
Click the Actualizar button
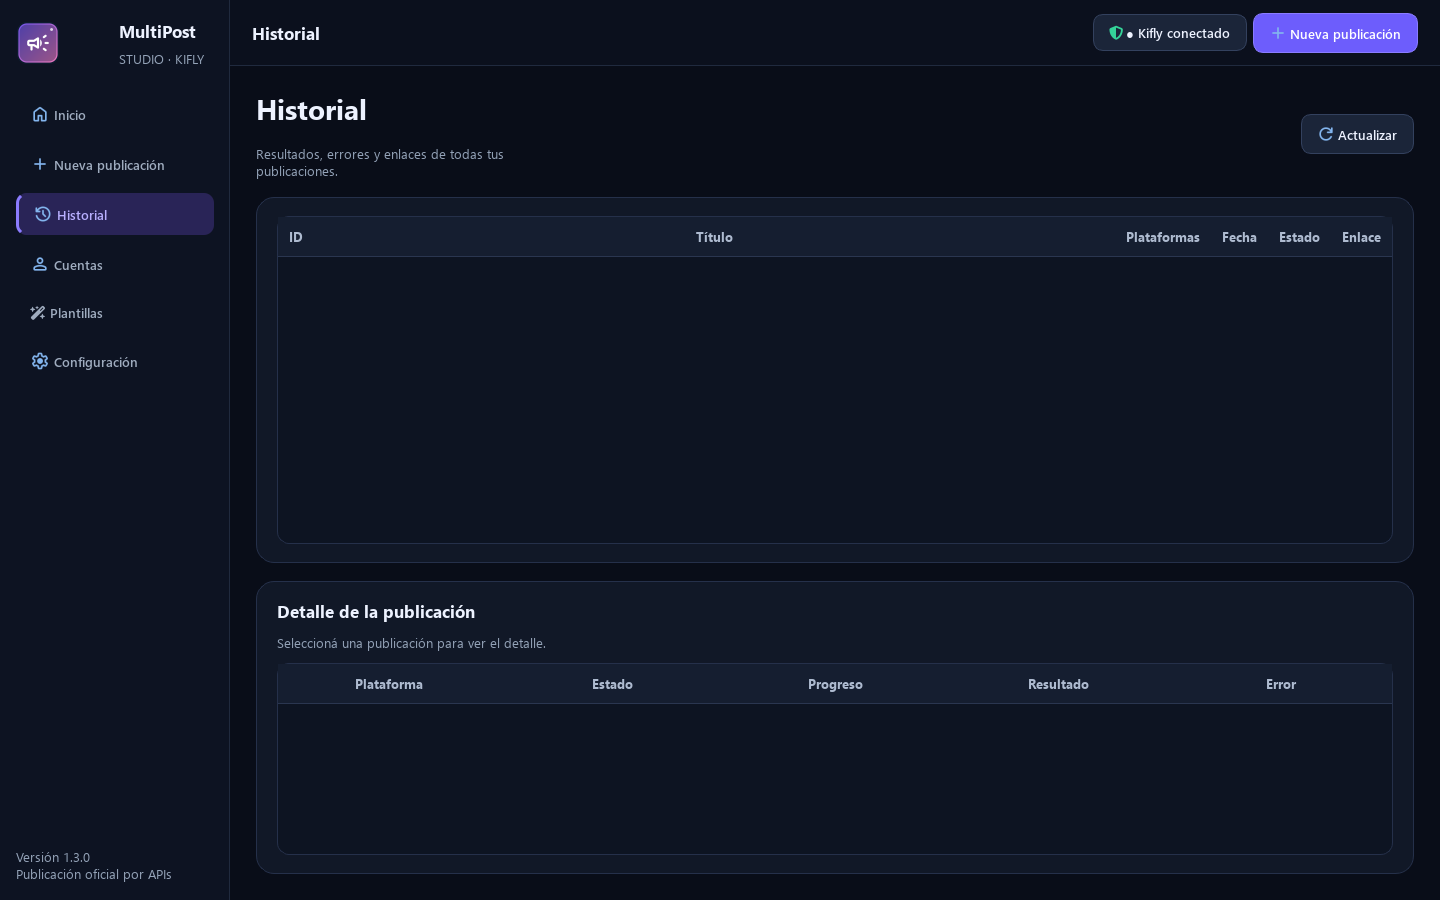click(1357, 134)
